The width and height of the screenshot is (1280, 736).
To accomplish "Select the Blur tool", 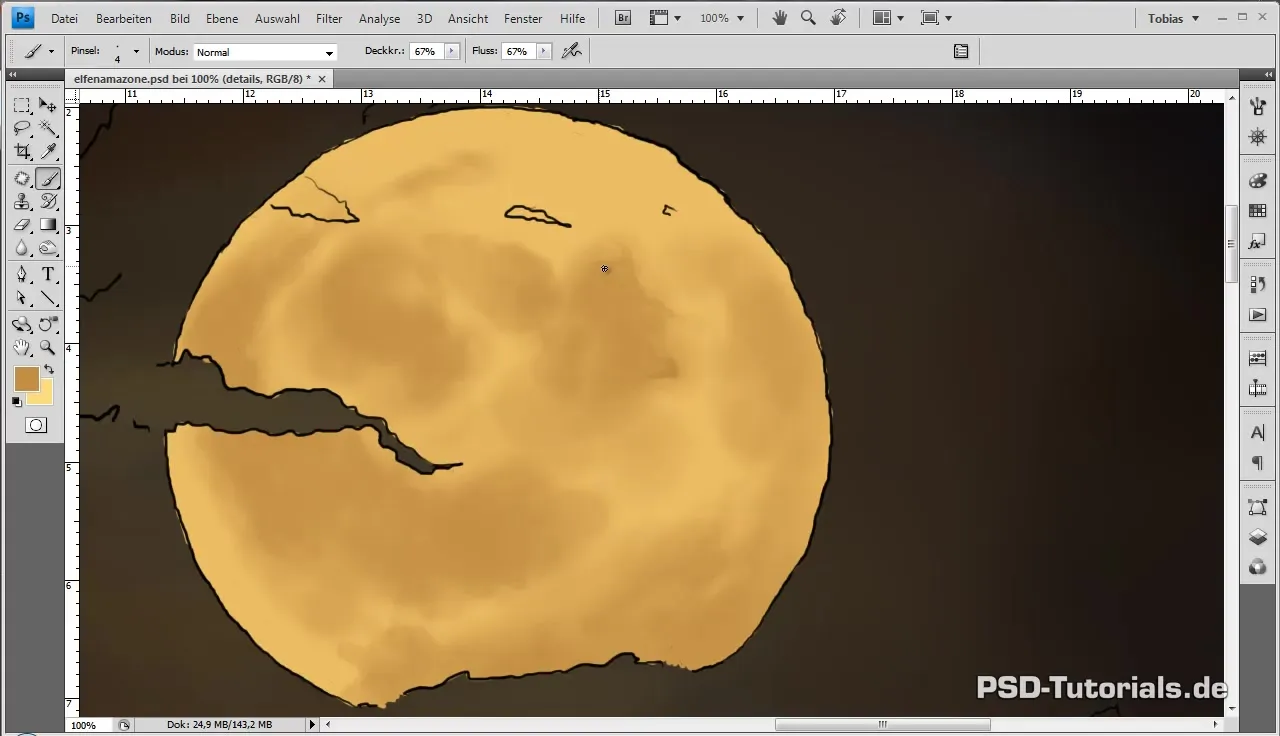I will pos(22,248).
